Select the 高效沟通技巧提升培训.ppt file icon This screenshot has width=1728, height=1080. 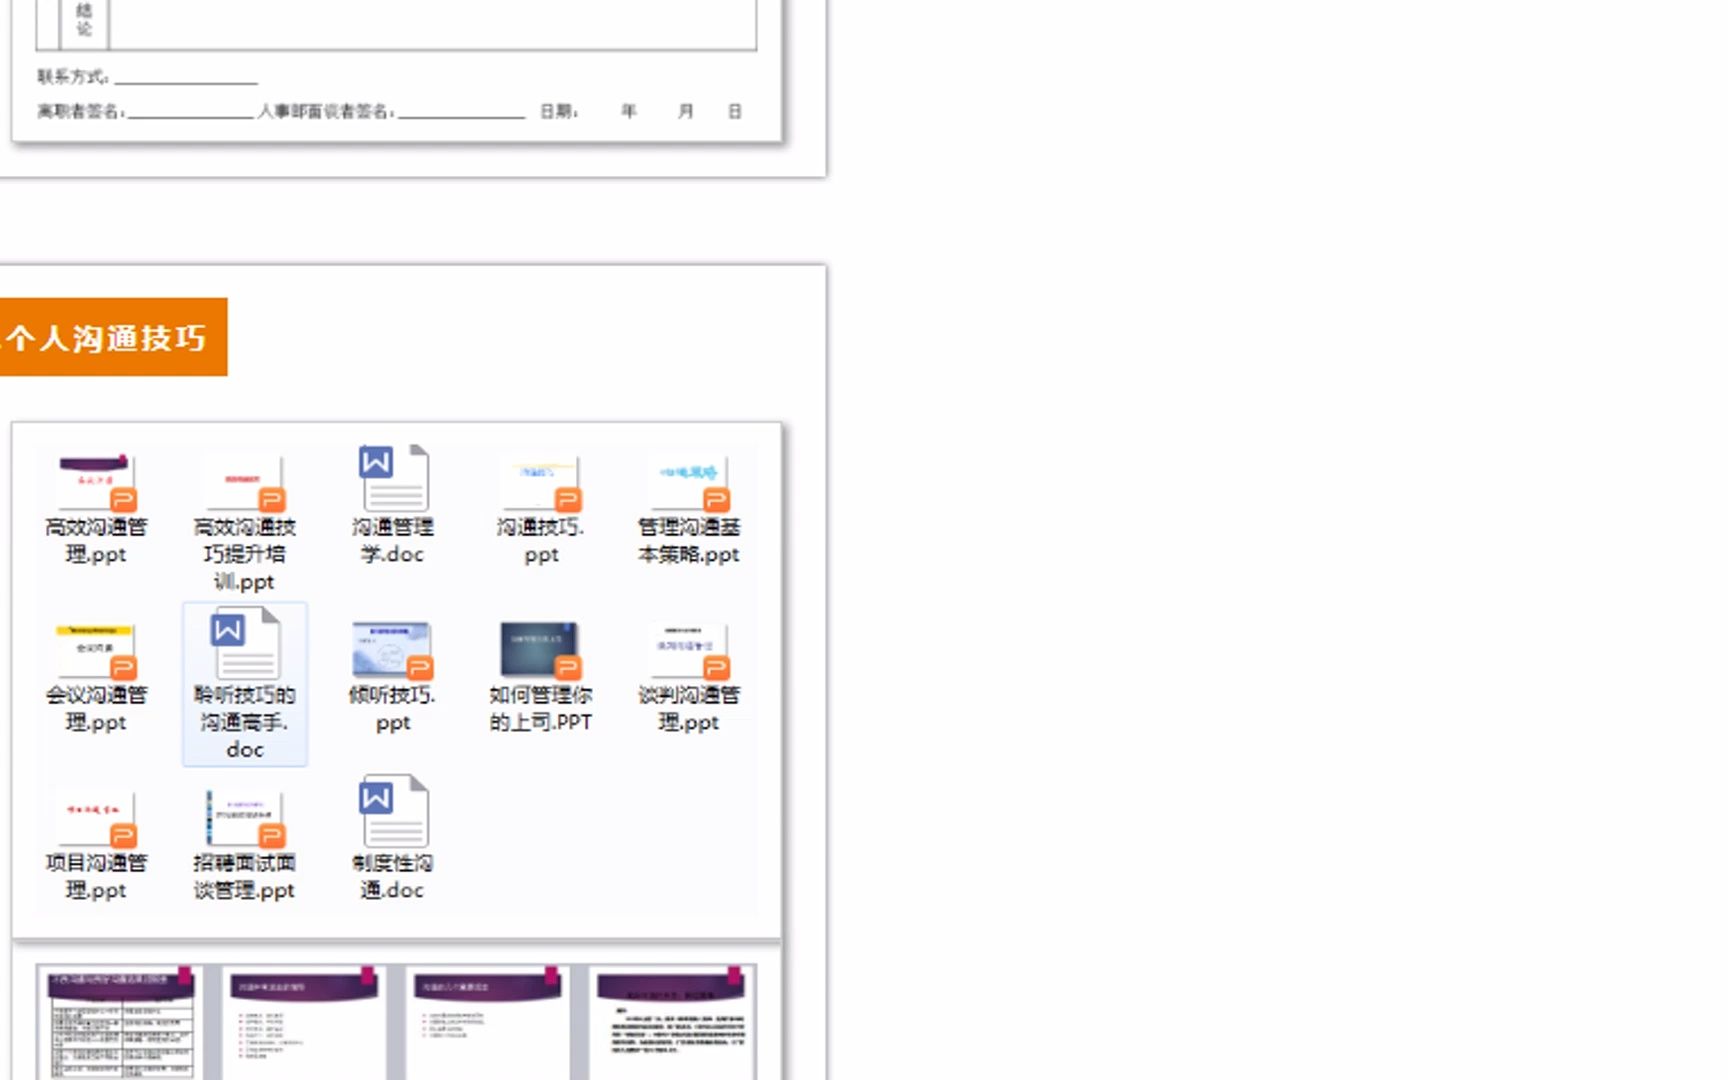[x=244, y=482]
